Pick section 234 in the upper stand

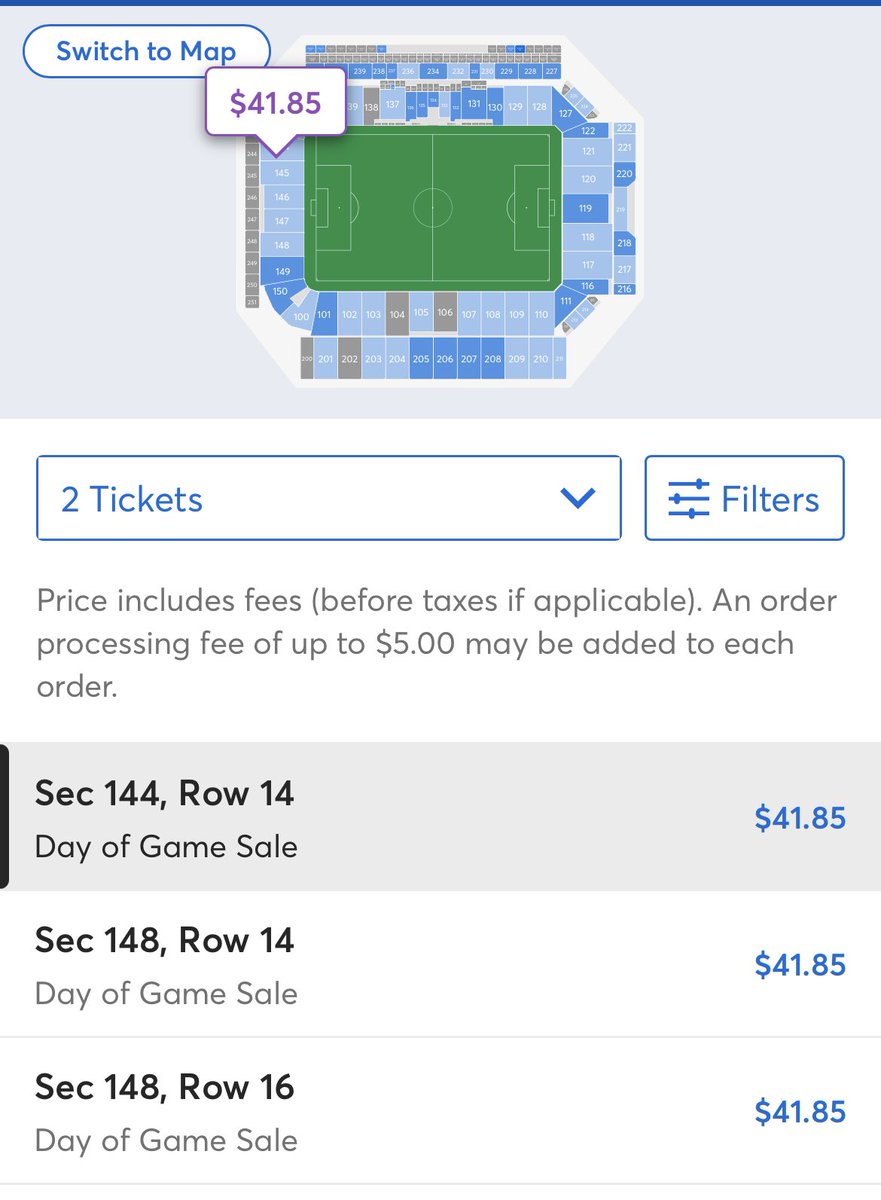click(433, 71)
